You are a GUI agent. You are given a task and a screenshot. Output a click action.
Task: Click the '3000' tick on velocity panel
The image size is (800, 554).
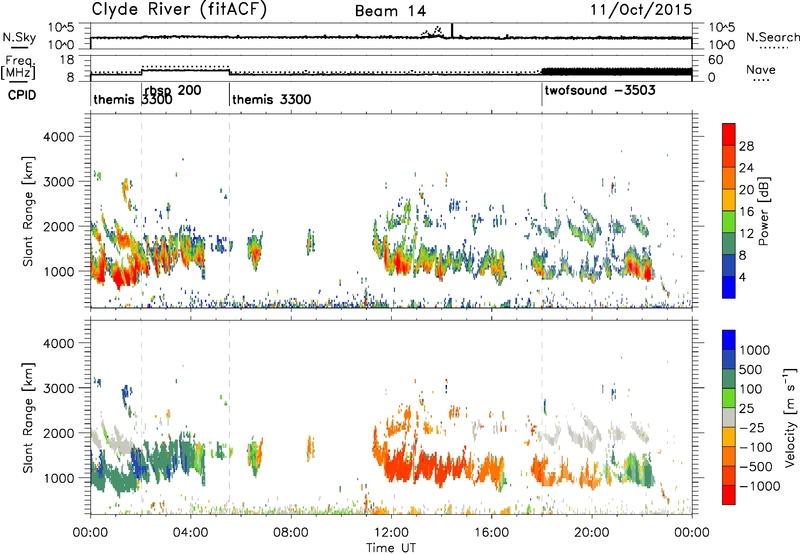pyautogui.click(x=59, y=388)
